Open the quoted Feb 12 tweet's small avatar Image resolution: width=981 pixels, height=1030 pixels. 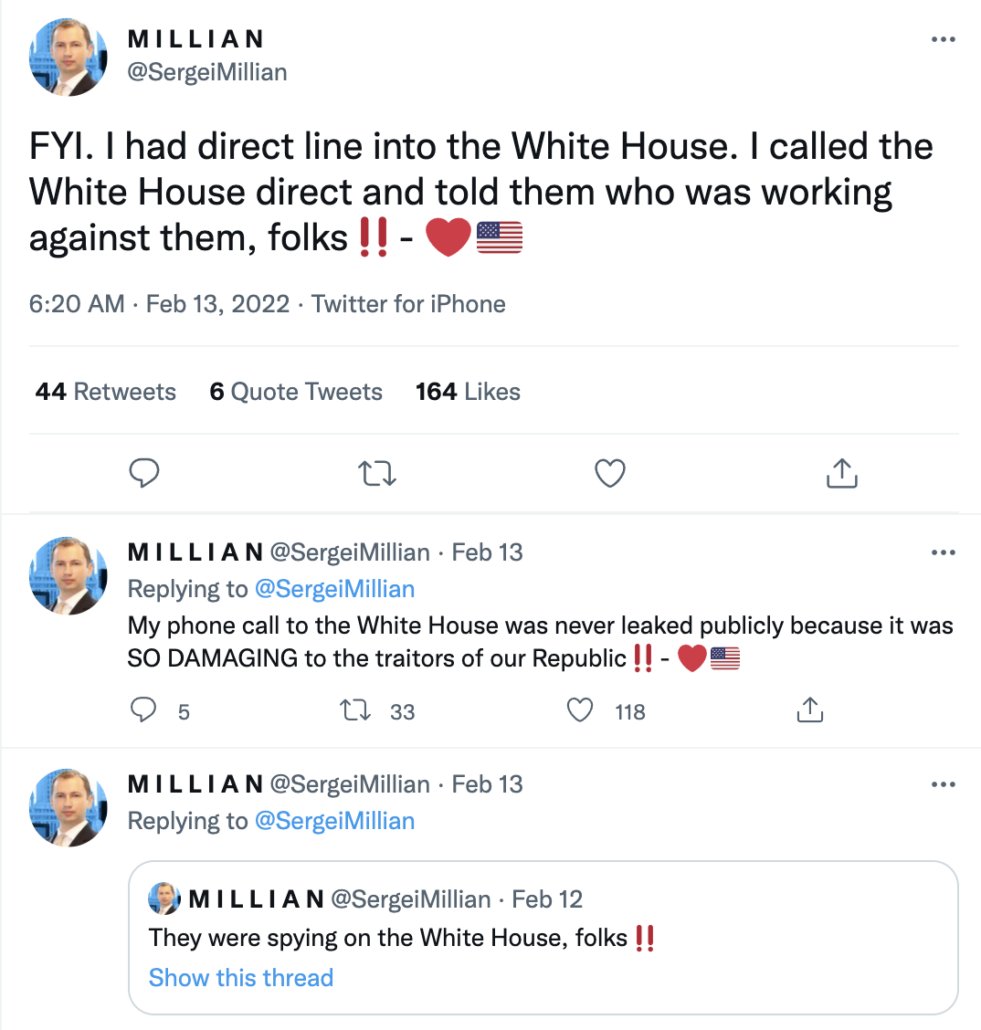point(164,900)
